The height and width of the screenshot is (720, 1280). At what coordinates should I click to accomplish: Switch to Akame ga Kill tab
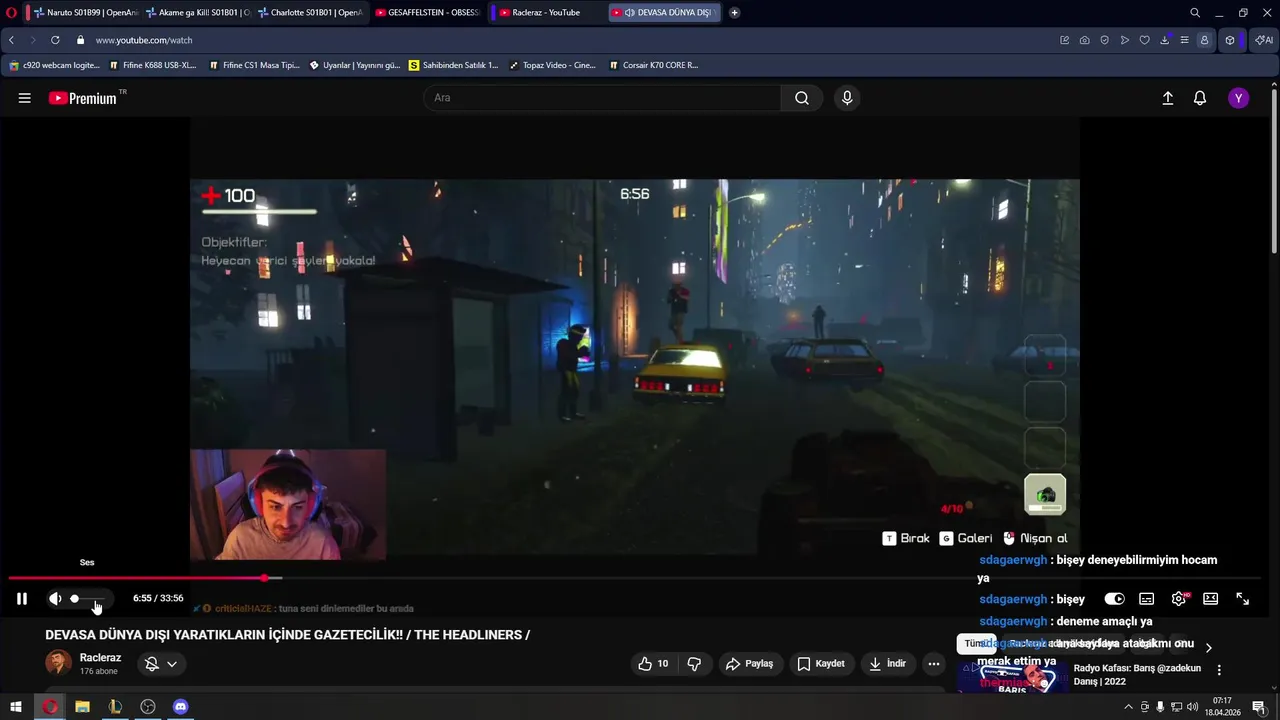pos(196,13)
